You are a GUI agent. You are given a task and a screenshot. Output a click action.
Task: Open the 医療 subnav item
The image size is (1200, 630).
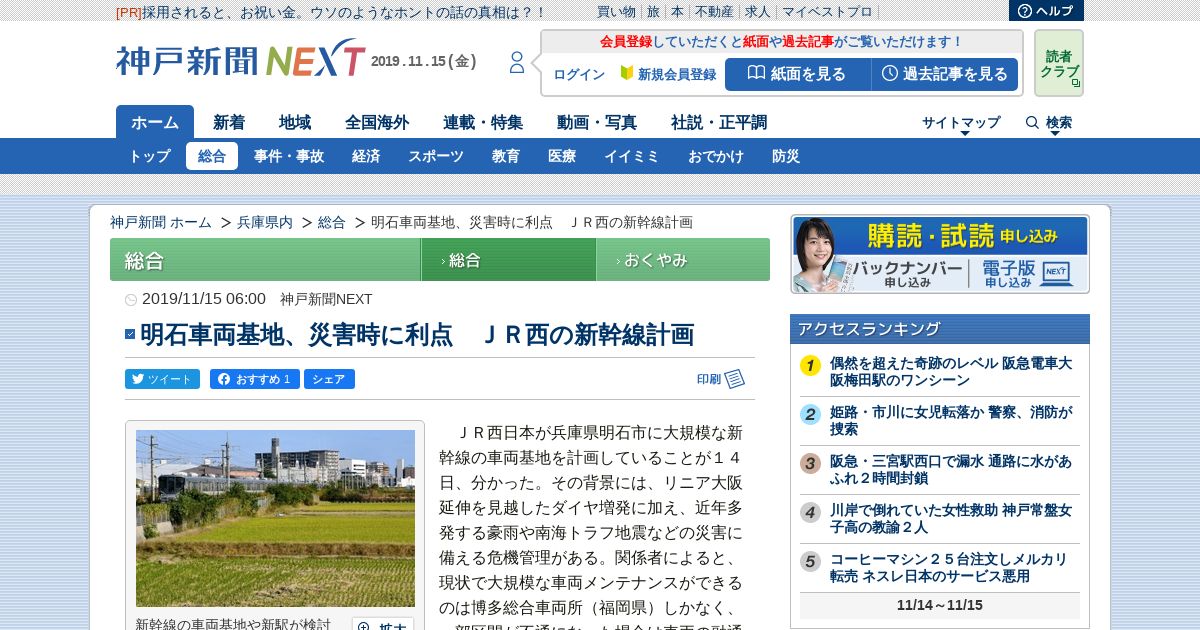(562, 156)
